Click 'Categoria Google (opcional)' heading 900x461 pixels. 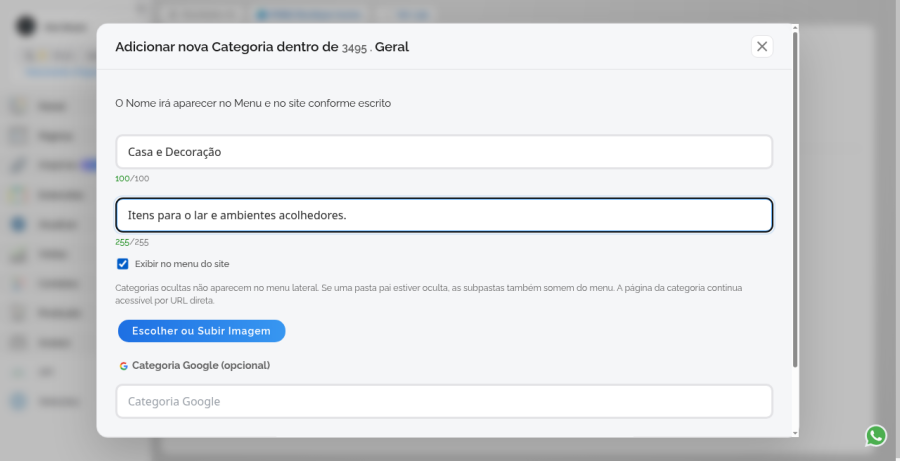coord(201,366)
